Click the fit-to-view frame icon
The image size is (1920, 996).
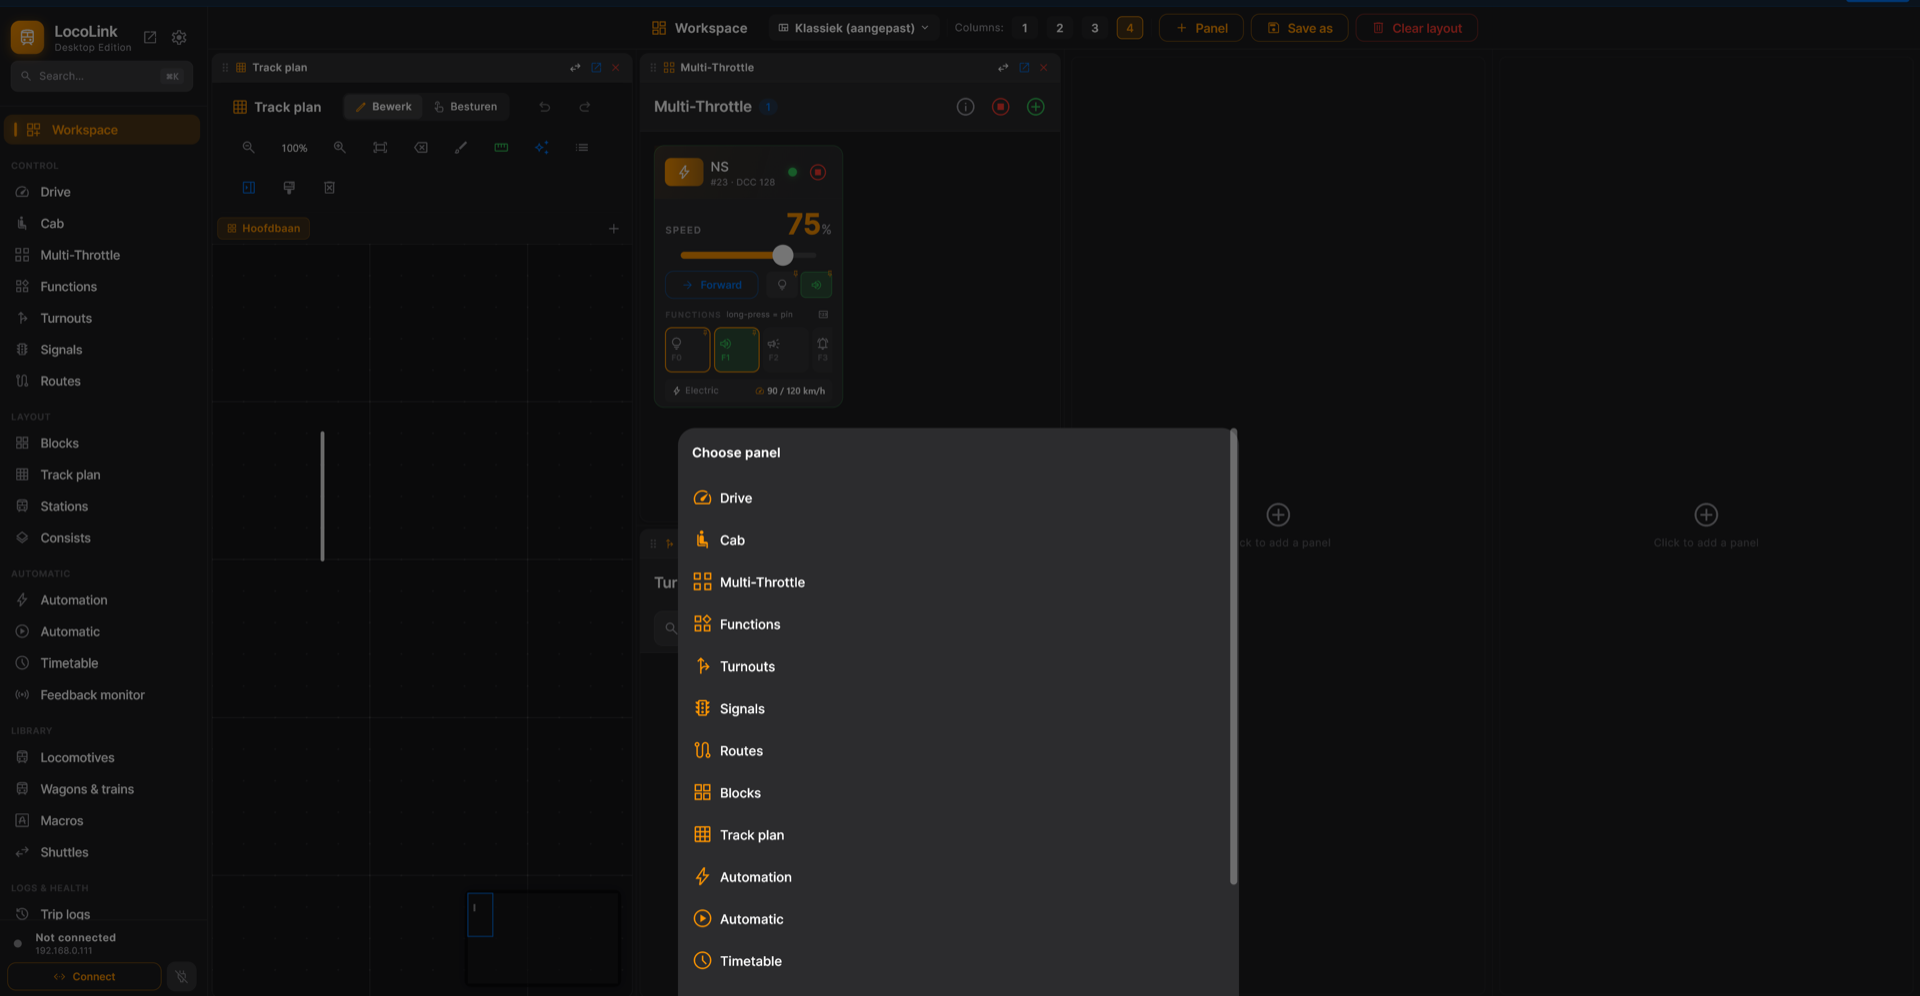click(380, 147)
